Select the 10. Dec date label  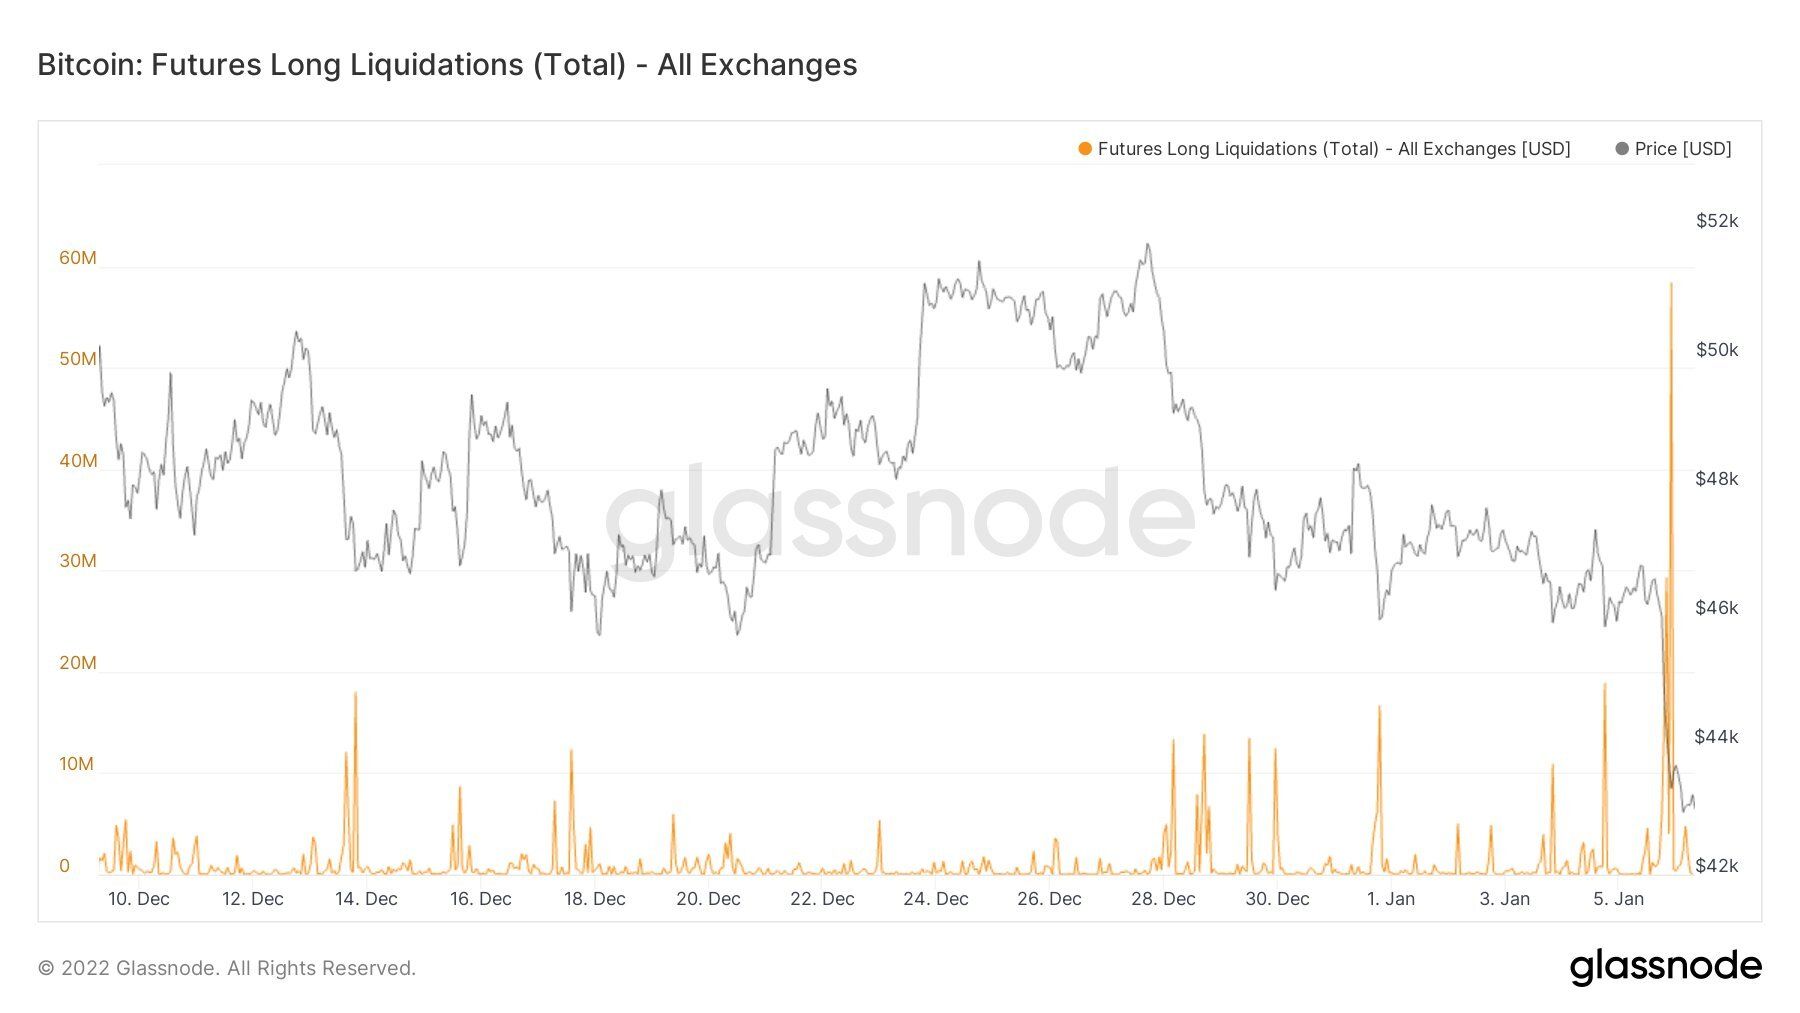pos(139,899)
